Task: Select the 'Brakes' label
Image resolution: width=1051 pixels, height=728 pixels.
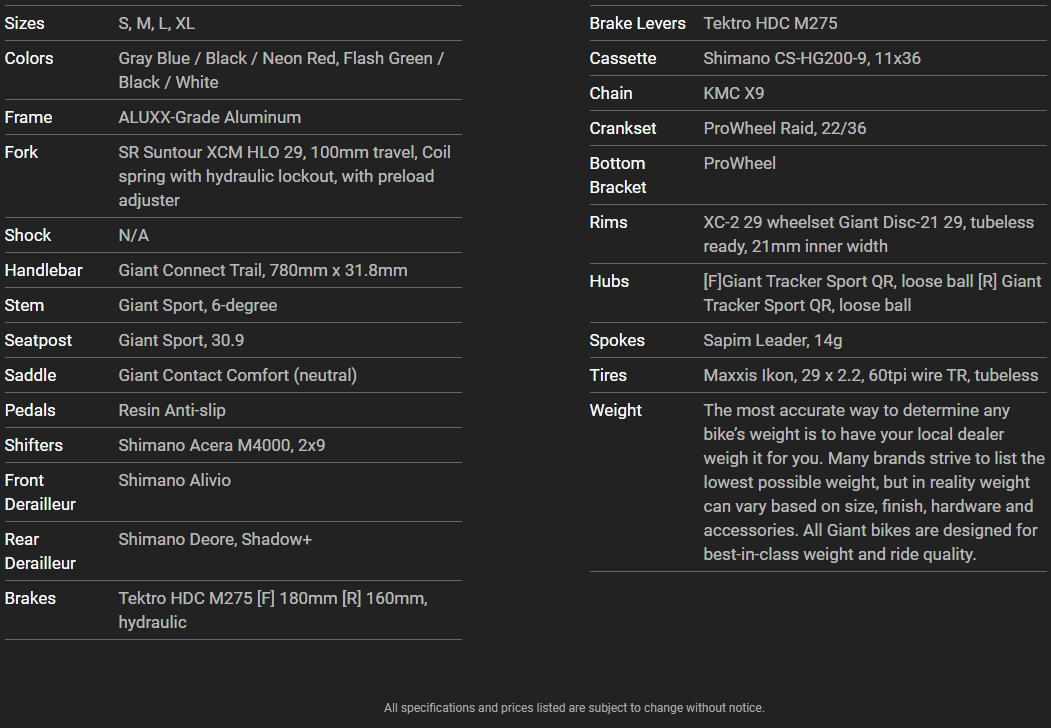Action: [x=30, y=598]
